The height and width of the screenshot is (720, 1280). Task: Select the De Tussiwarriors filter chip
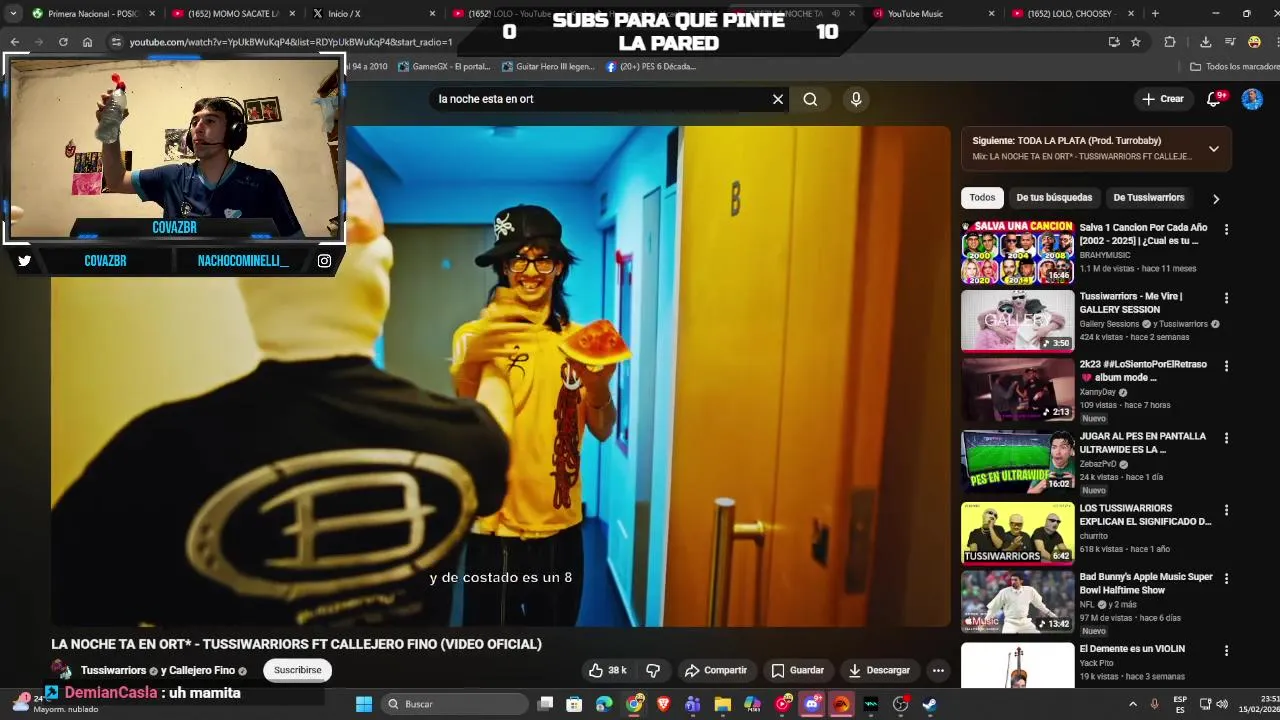(x=1149, y=198)
